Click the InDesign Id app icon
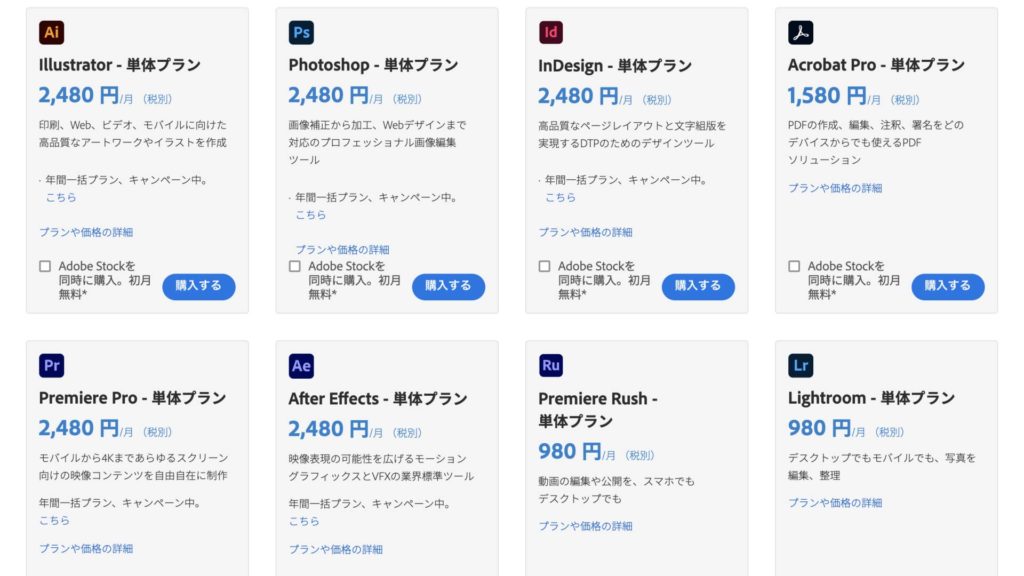 click(x=551, y=32)
